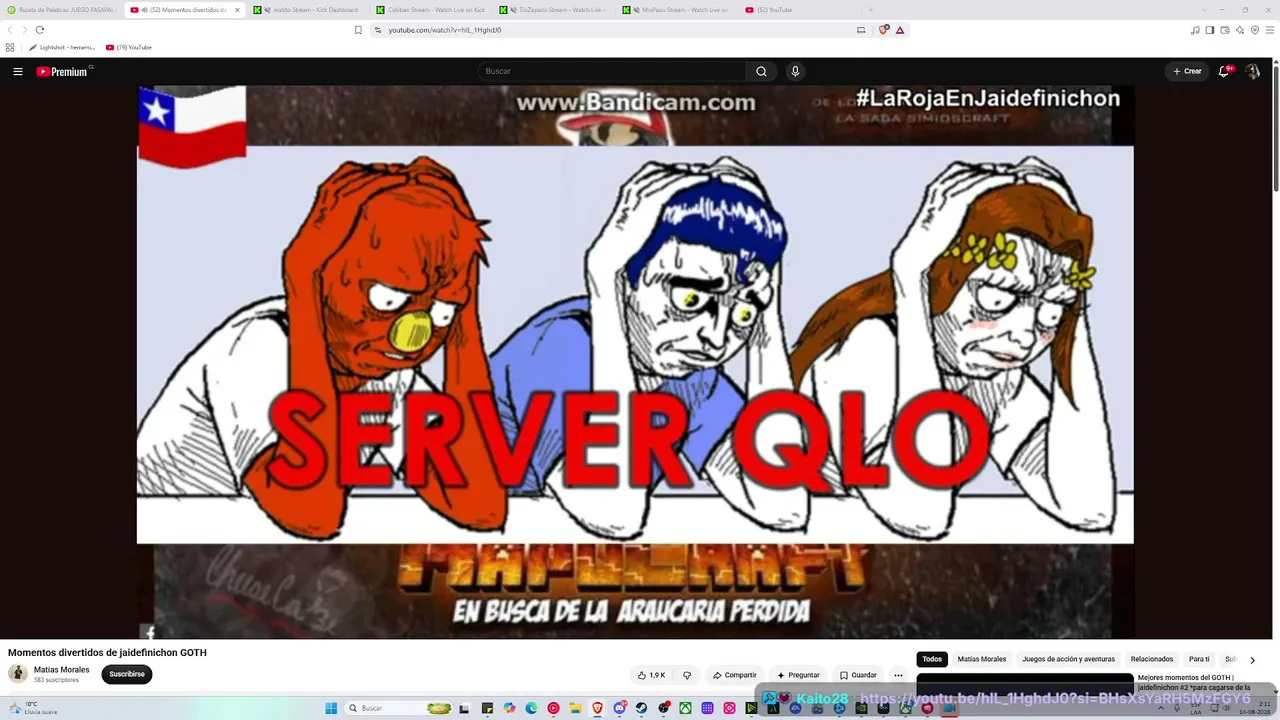
Task: Open Matias Morales channel avatar
Action: coord(17,674)
